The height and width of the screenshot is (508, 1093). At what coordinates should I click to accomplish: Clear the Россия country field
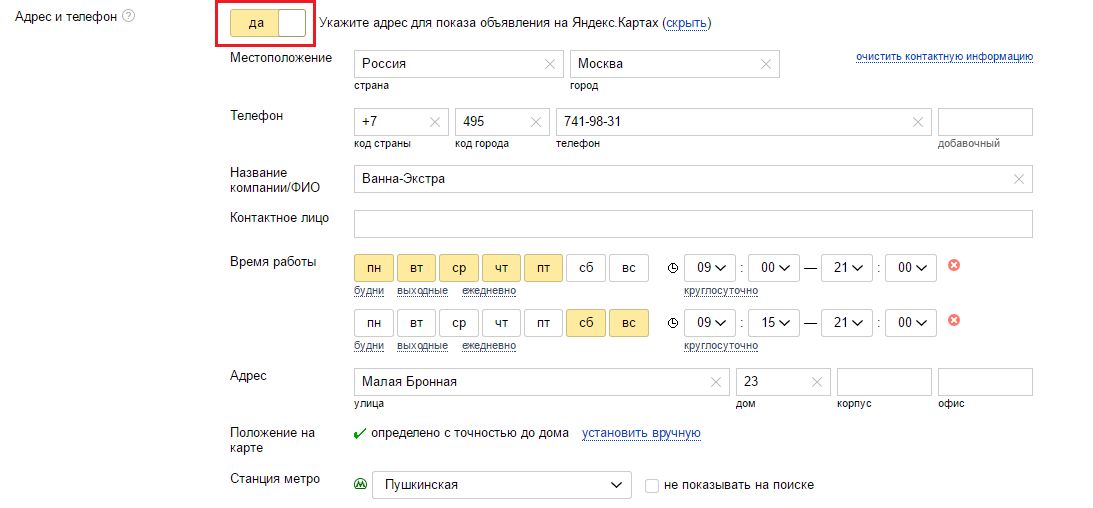coord(549,64)
